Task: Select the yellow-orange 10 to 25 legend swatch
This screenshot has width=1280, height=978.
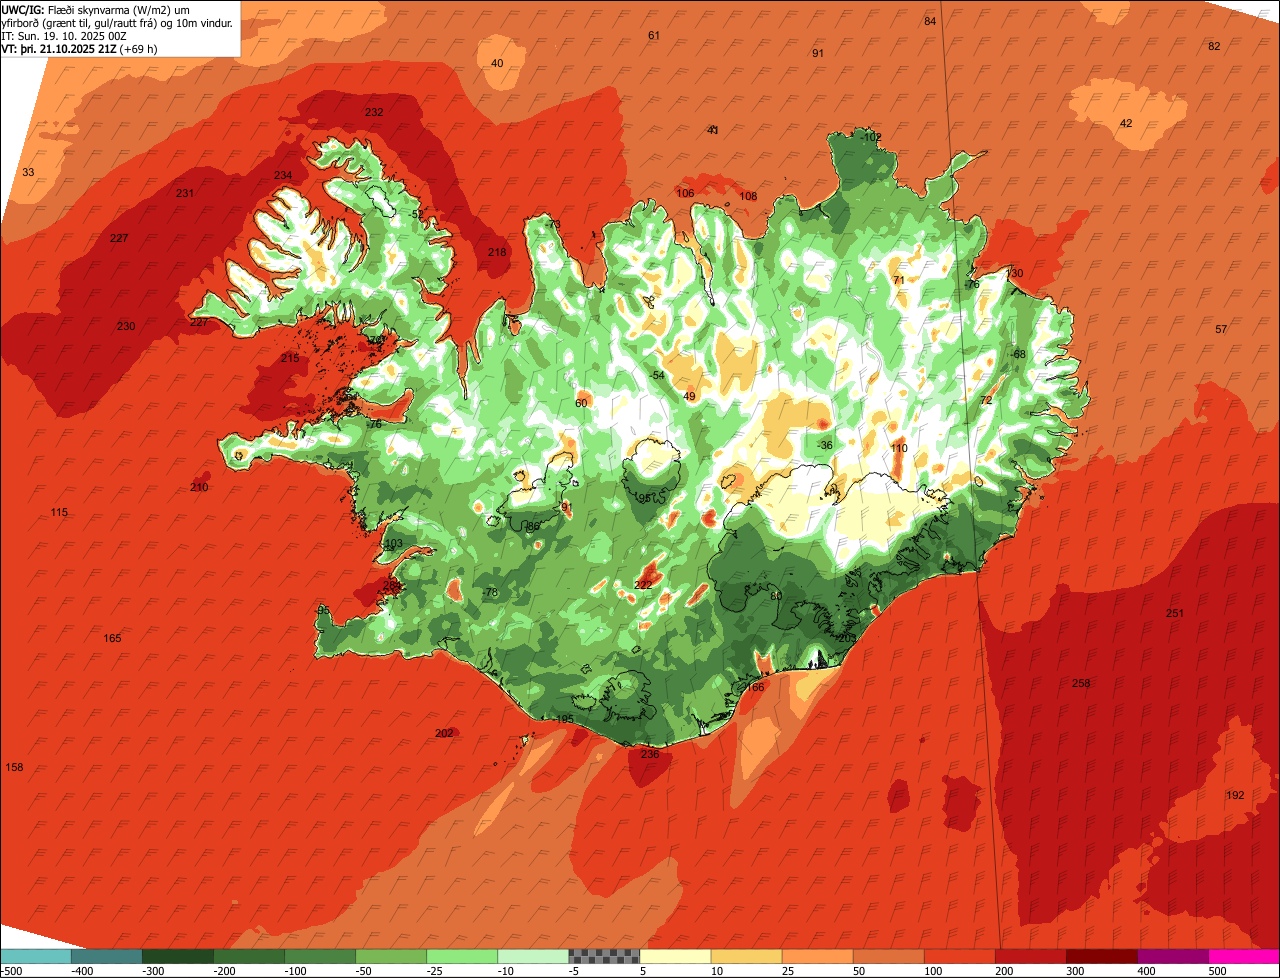Action: click(746, 956)
